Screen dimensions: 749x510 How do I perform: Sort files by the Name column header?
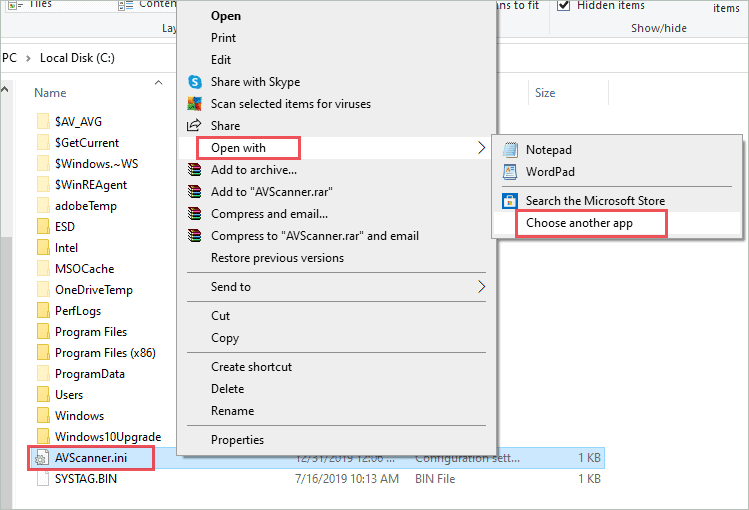pos(50,93)
